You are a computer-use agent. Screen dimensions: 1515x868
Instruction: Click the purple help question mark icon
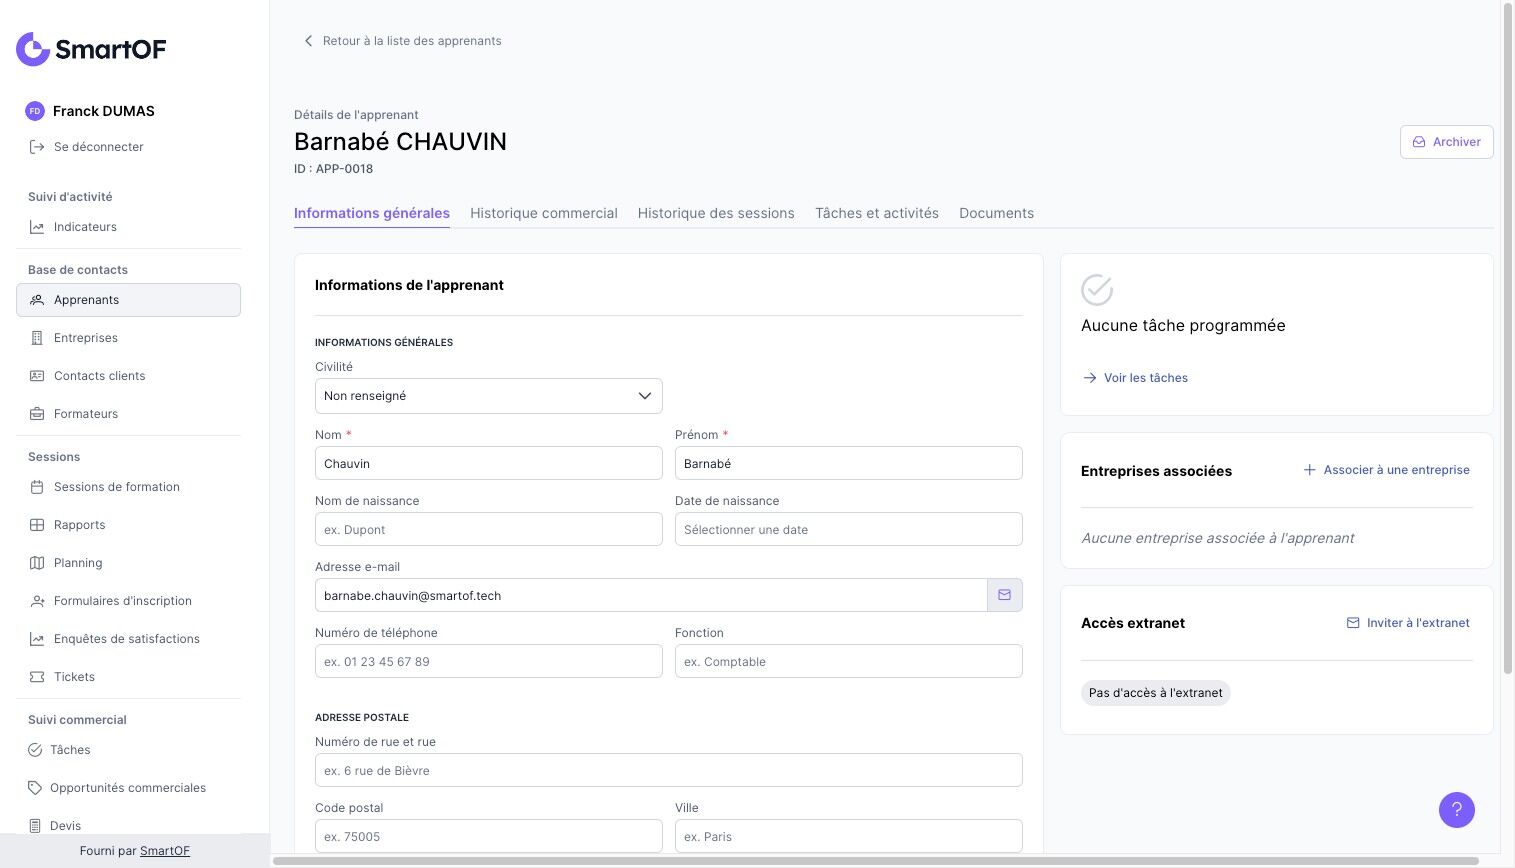point(1456,810)
